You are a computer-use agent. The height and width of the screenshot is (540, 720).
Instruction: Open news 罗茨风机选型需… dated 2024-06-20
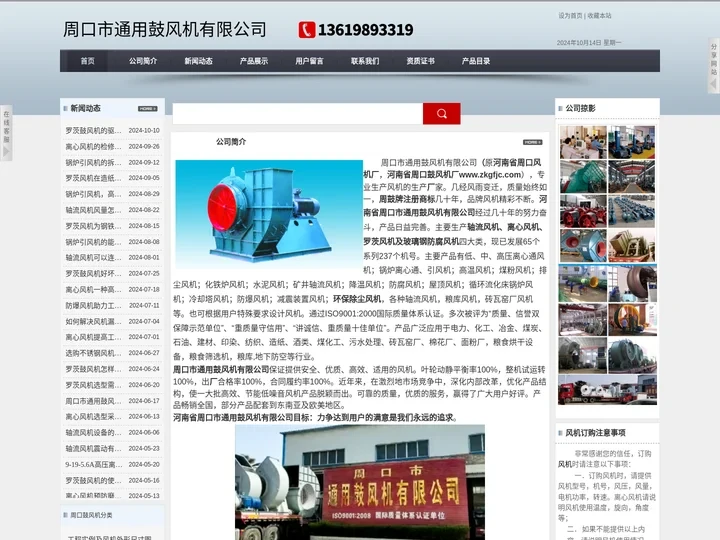point(93,385)
